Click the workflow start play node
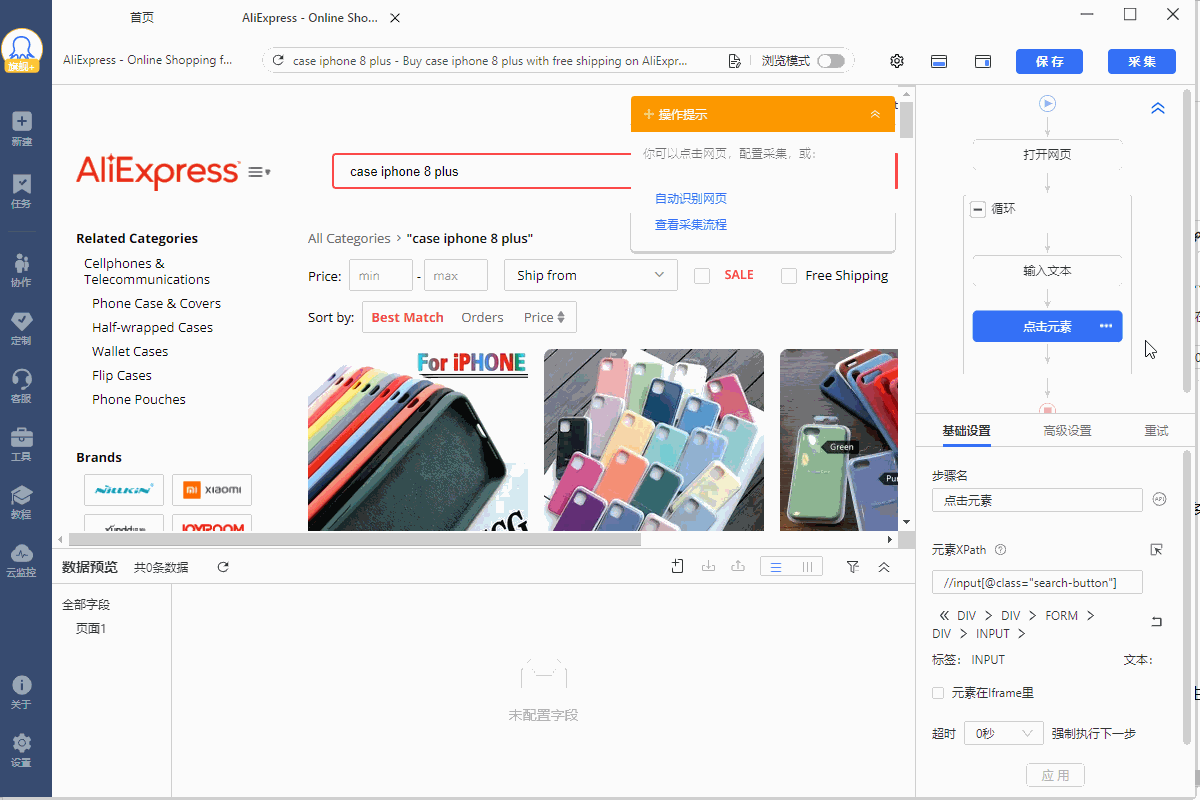 tap(1047, 103)
